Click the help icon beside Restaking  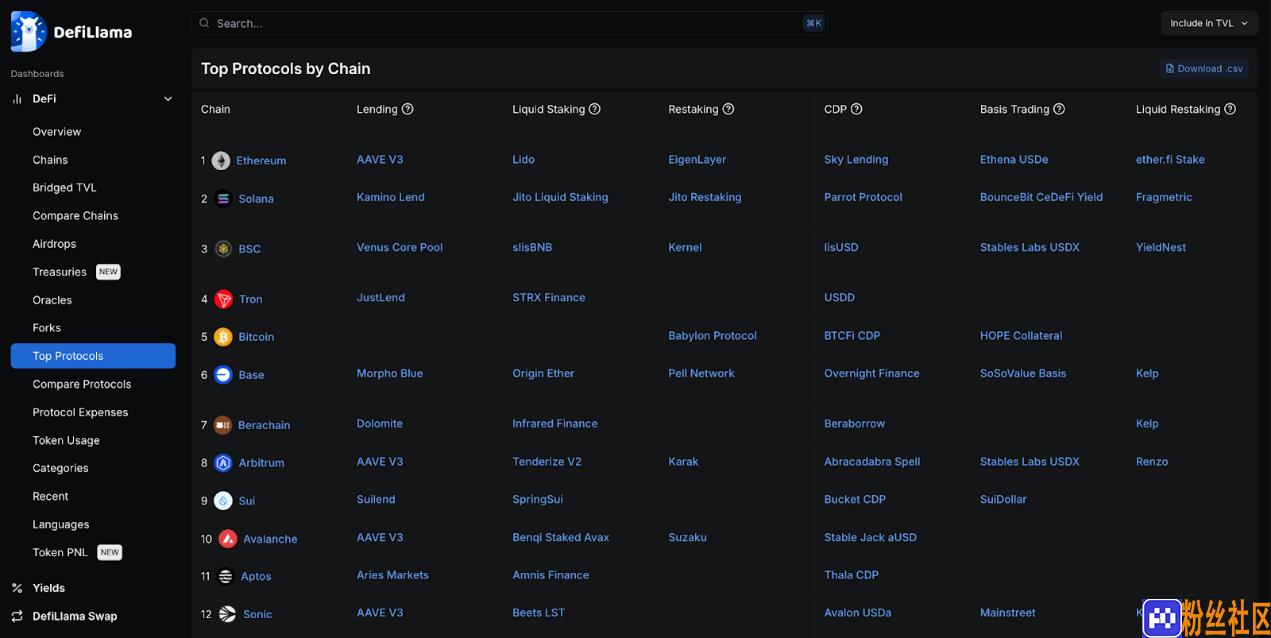(728, 109)
